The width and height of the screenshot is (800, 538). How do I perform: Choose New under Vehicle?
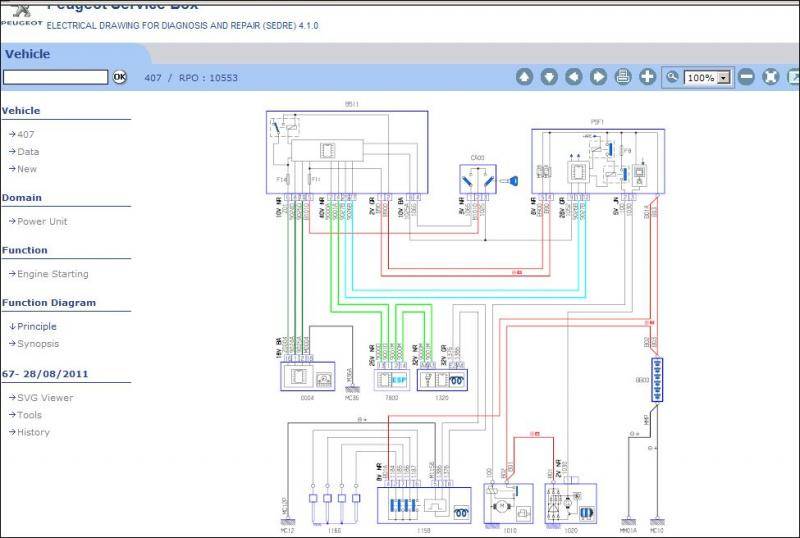27,169
